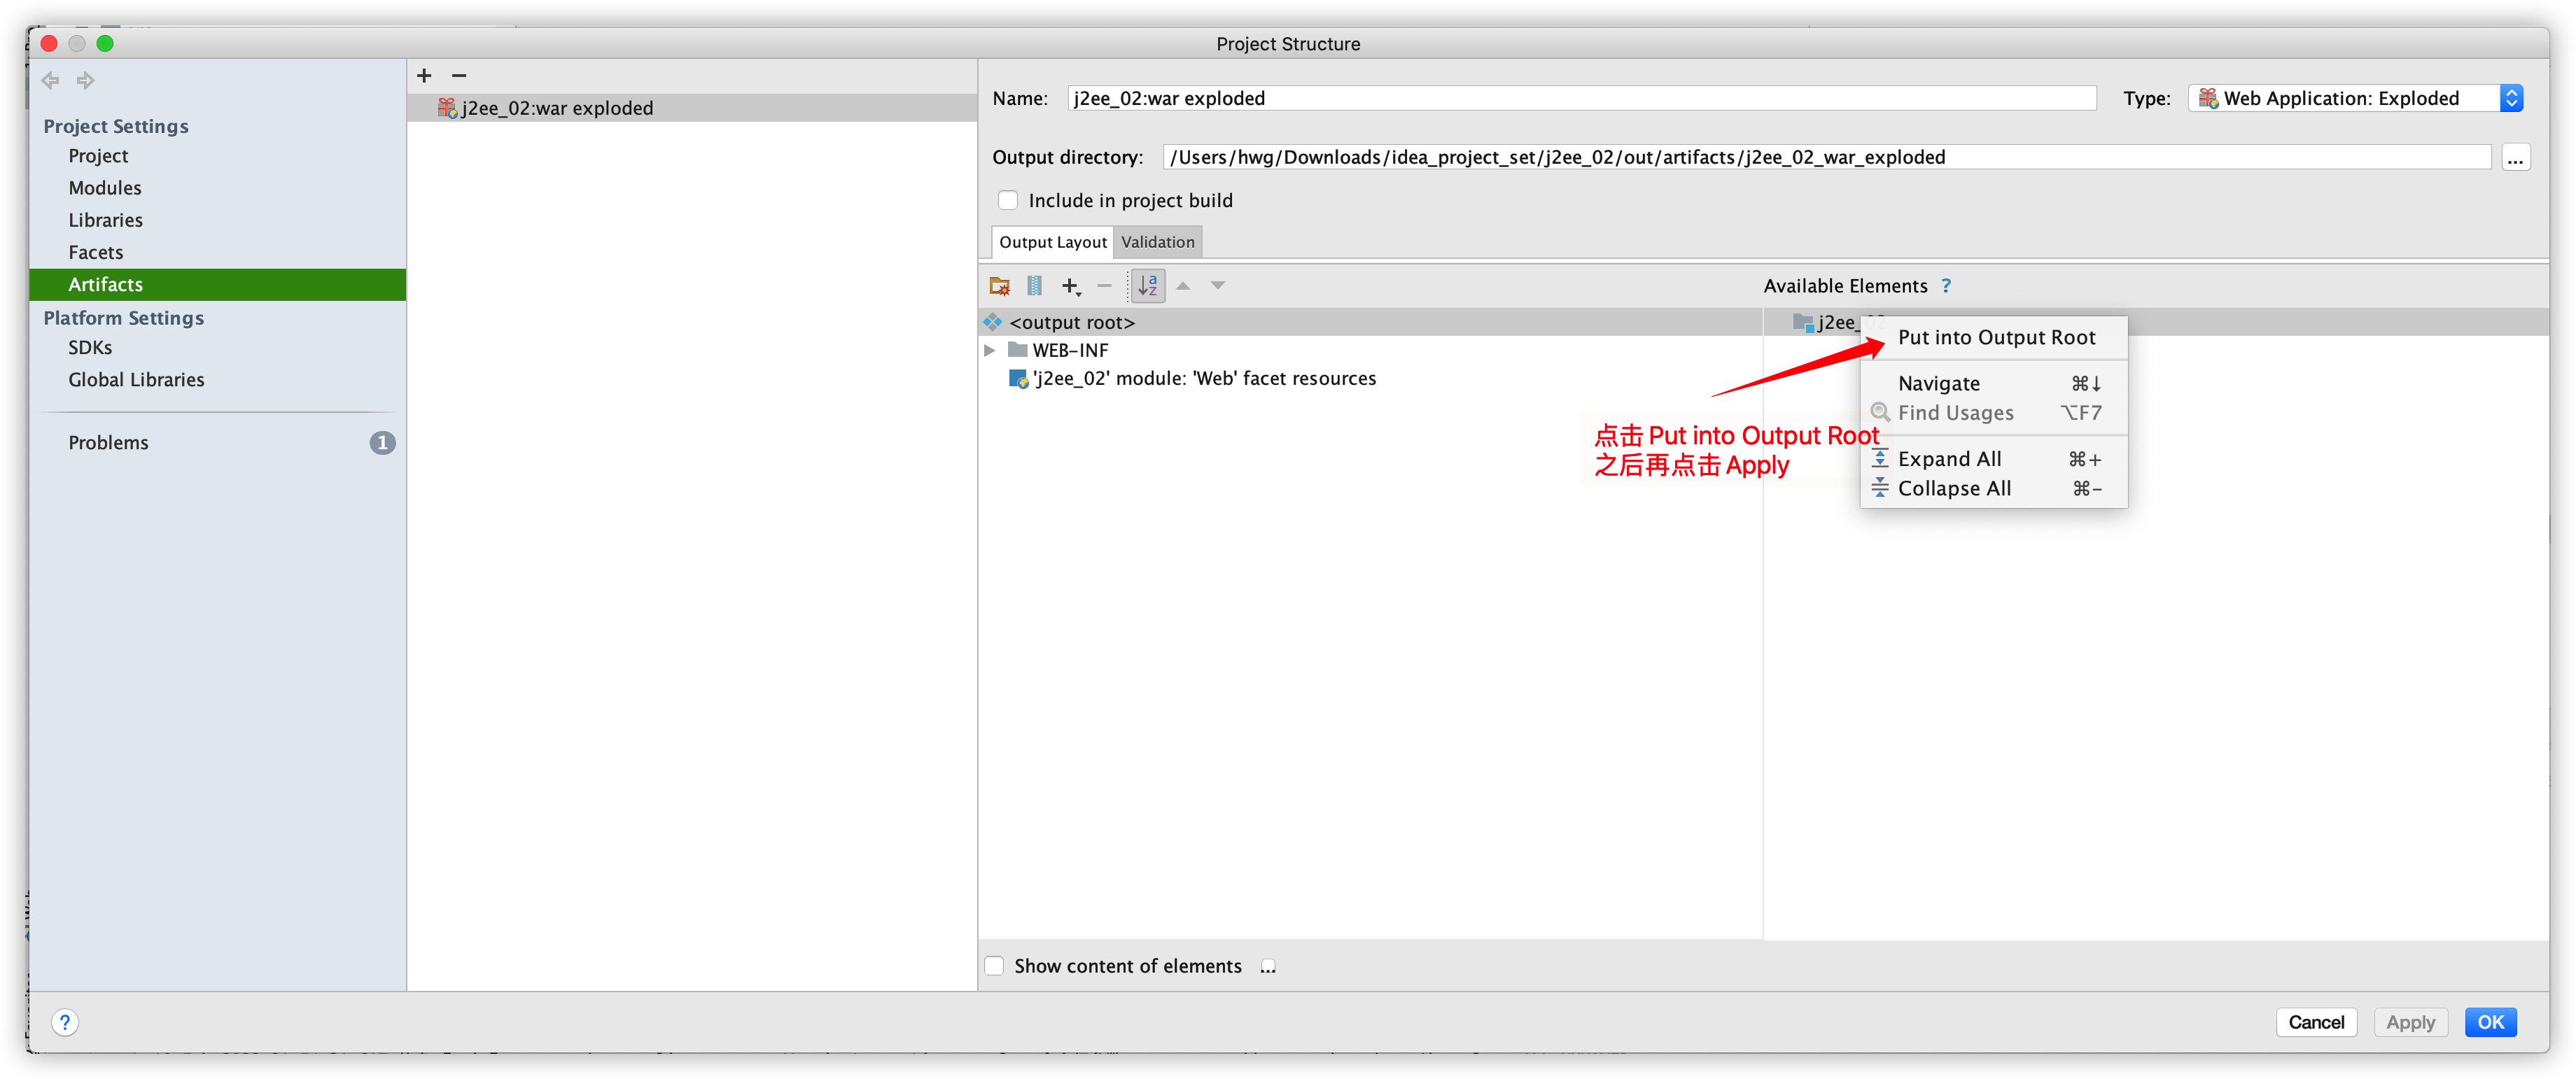2576x1079 pixels.
Task: Click the Create Archive icon
Action: [x=1035, y=286]
